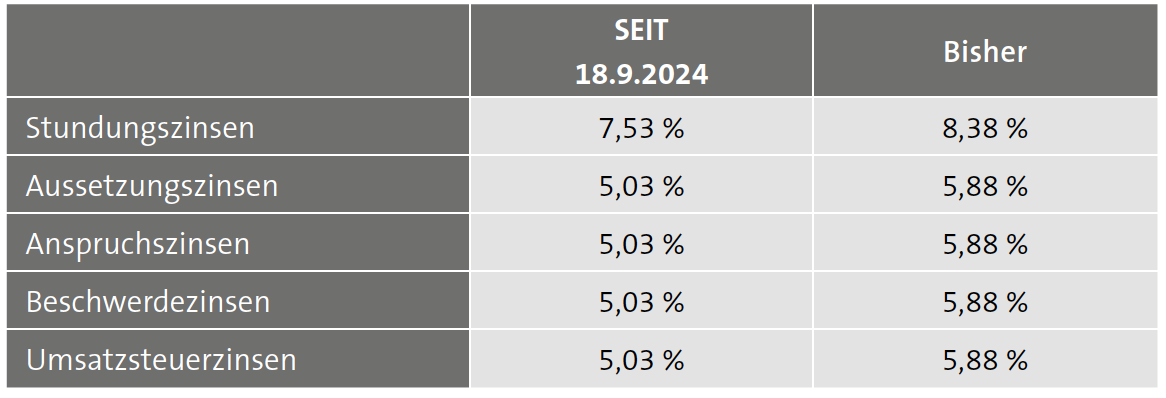
Task: Select Aussetzungszinsen current rate 5,03 %
Action: [x=641, y=185]
